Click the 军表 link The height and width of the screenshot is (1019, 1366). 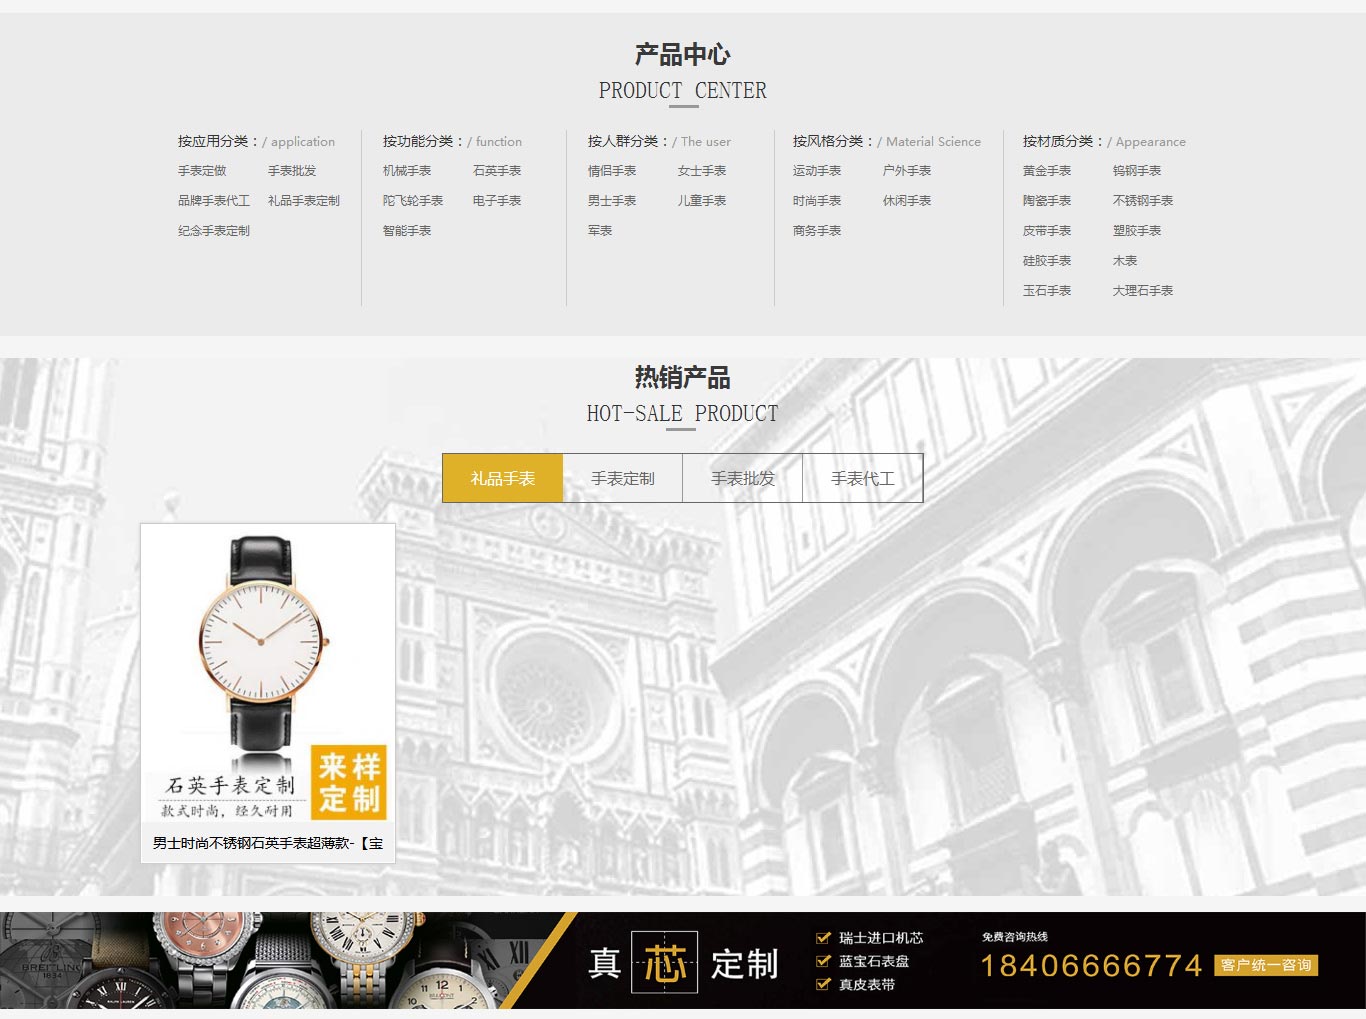[598, 230]
